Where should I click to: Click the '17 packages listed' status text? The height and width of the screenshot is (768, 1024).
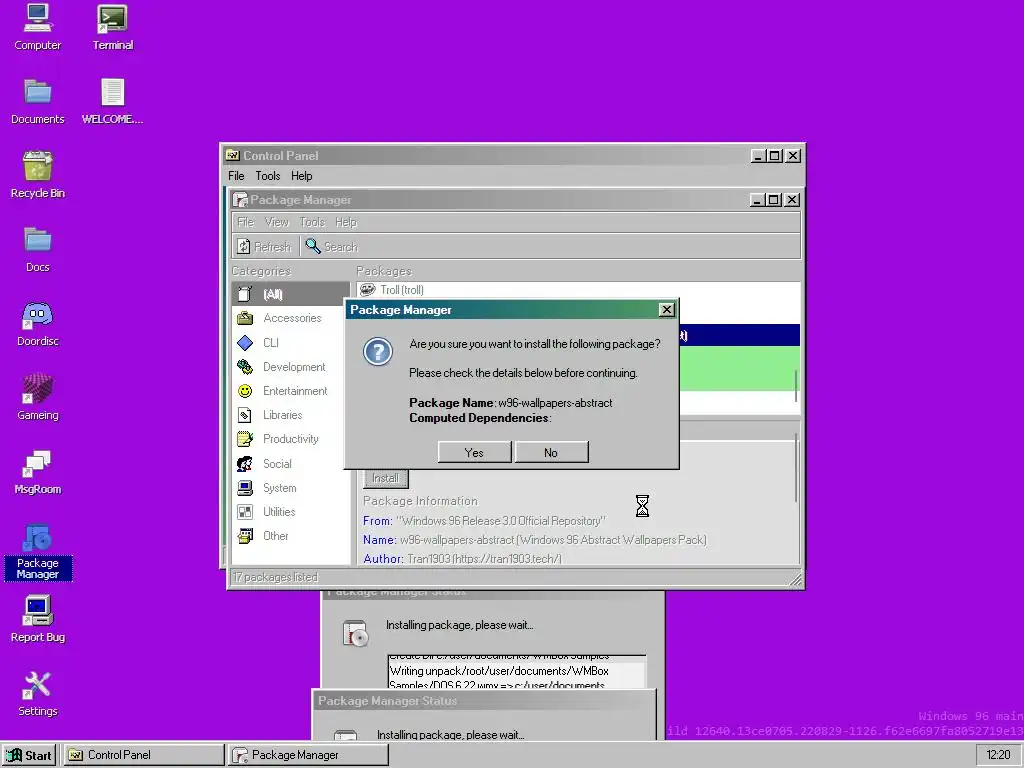(276, 577)
